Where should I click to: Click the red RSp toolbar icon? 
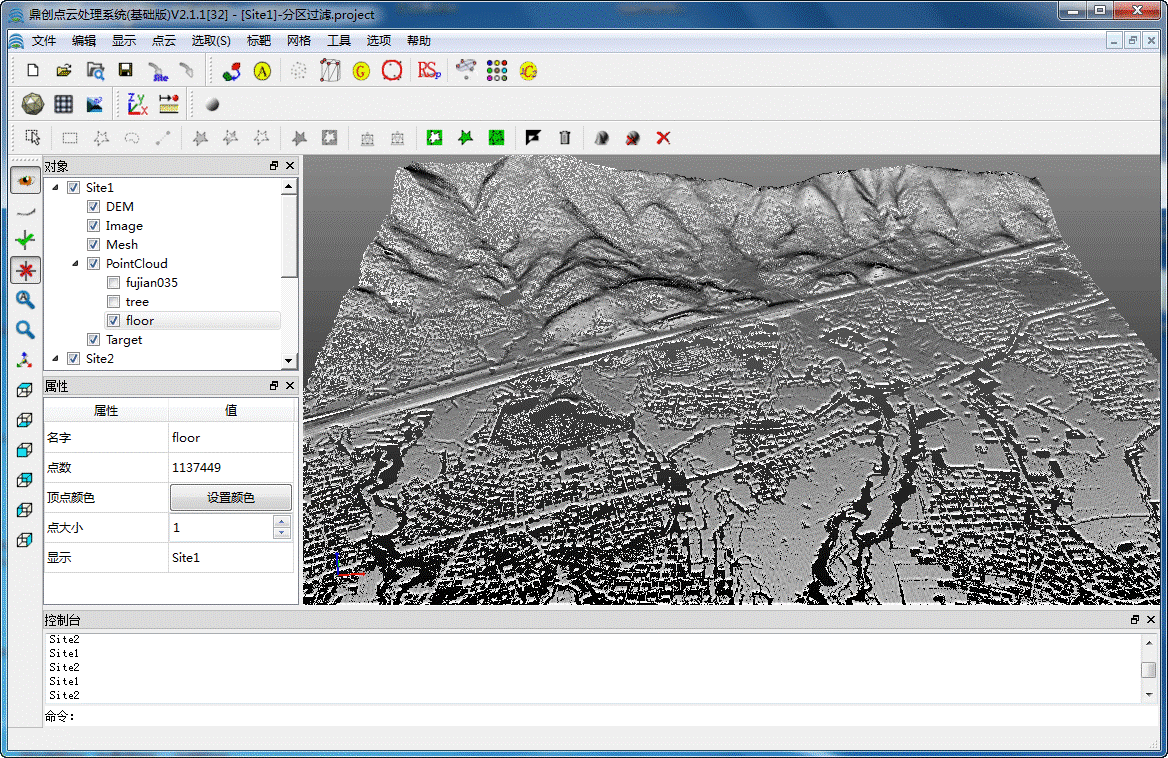click(x=429, y=70)
